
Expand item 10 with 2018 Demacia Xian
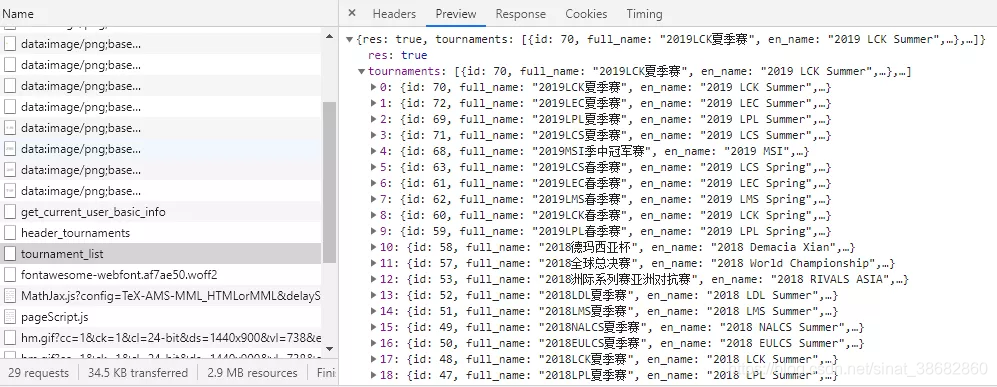pos(373,247)
